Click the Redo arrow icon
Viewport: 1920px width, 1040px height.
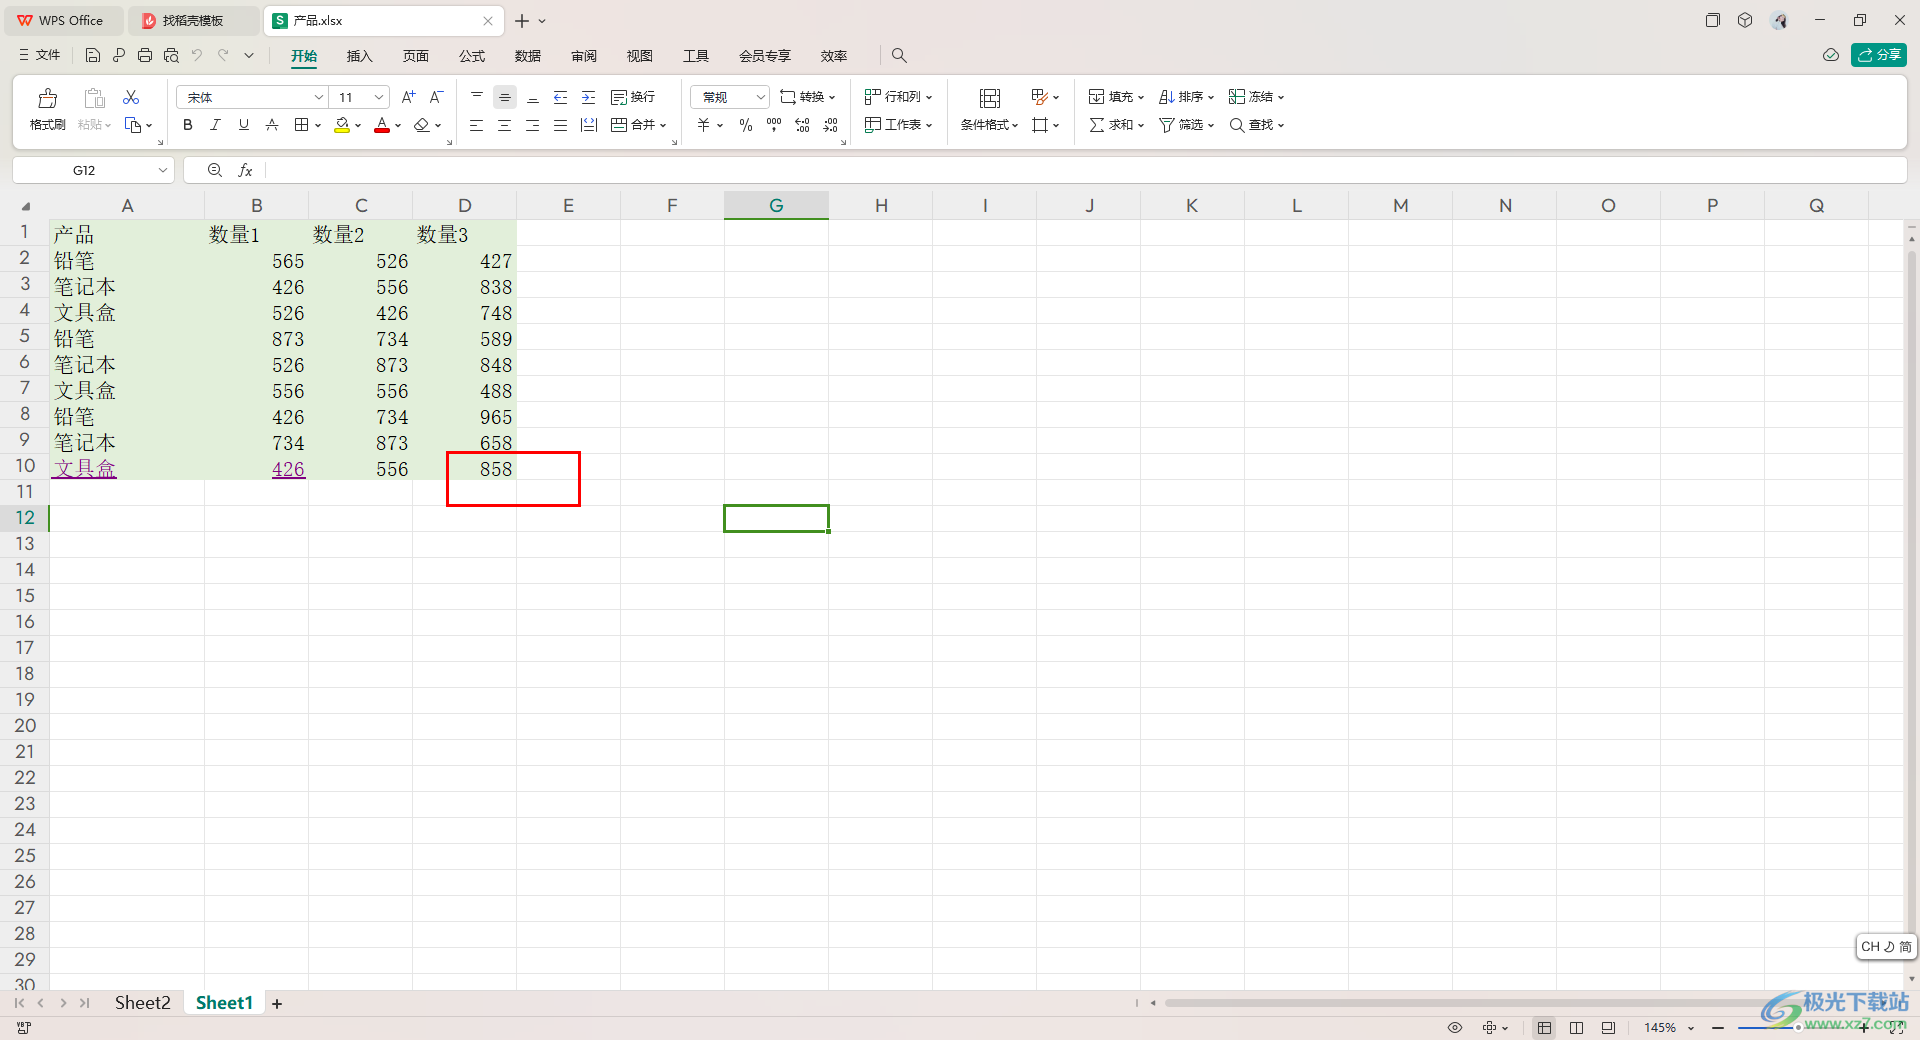224,56
